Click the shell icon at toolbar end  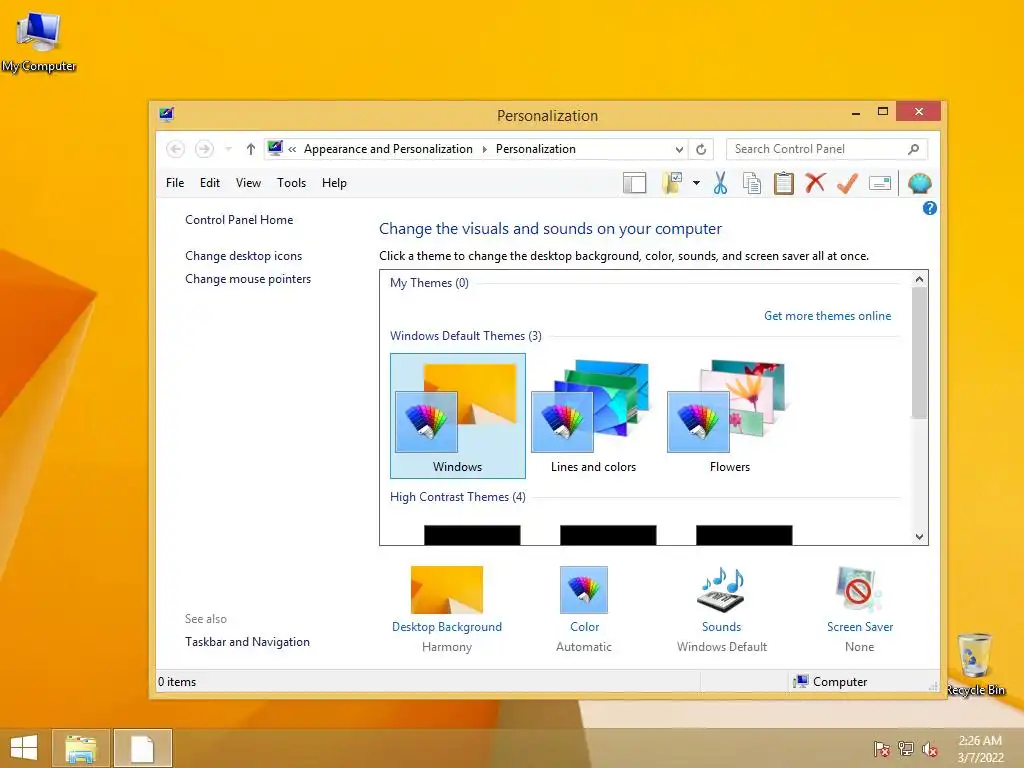click(x=920, y=184)
